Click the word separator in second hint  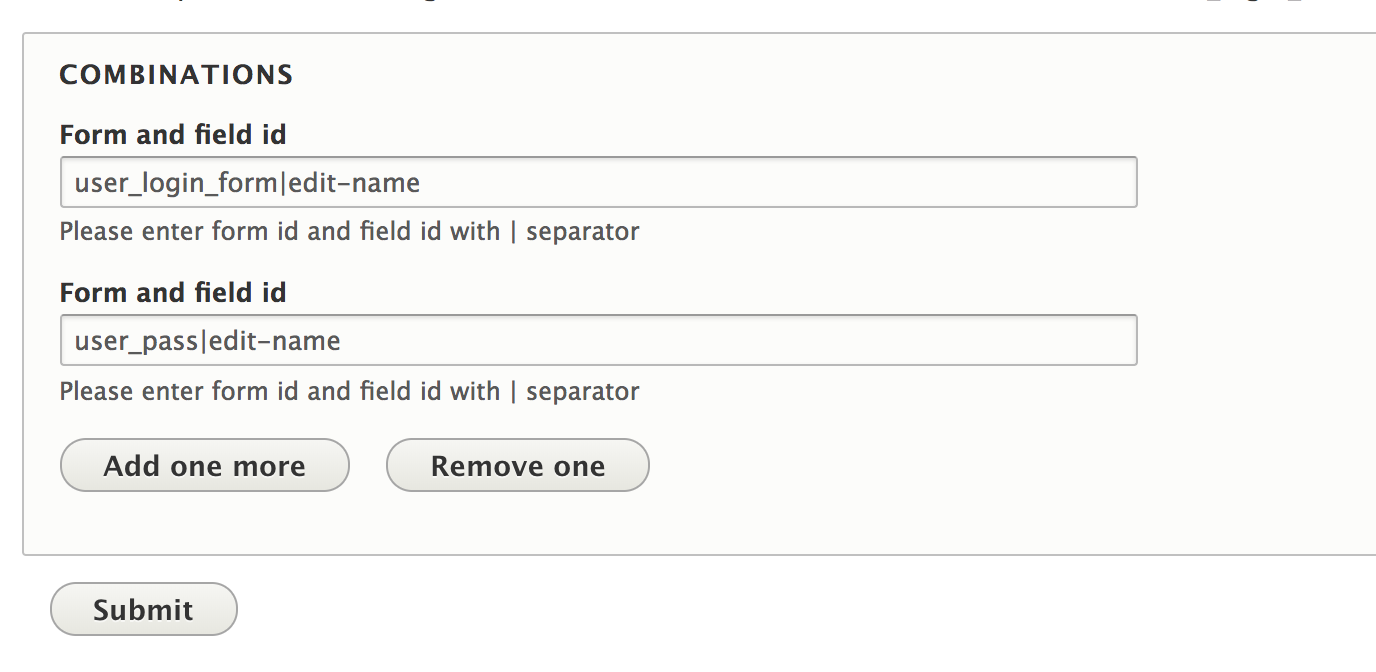coord(583,391)
